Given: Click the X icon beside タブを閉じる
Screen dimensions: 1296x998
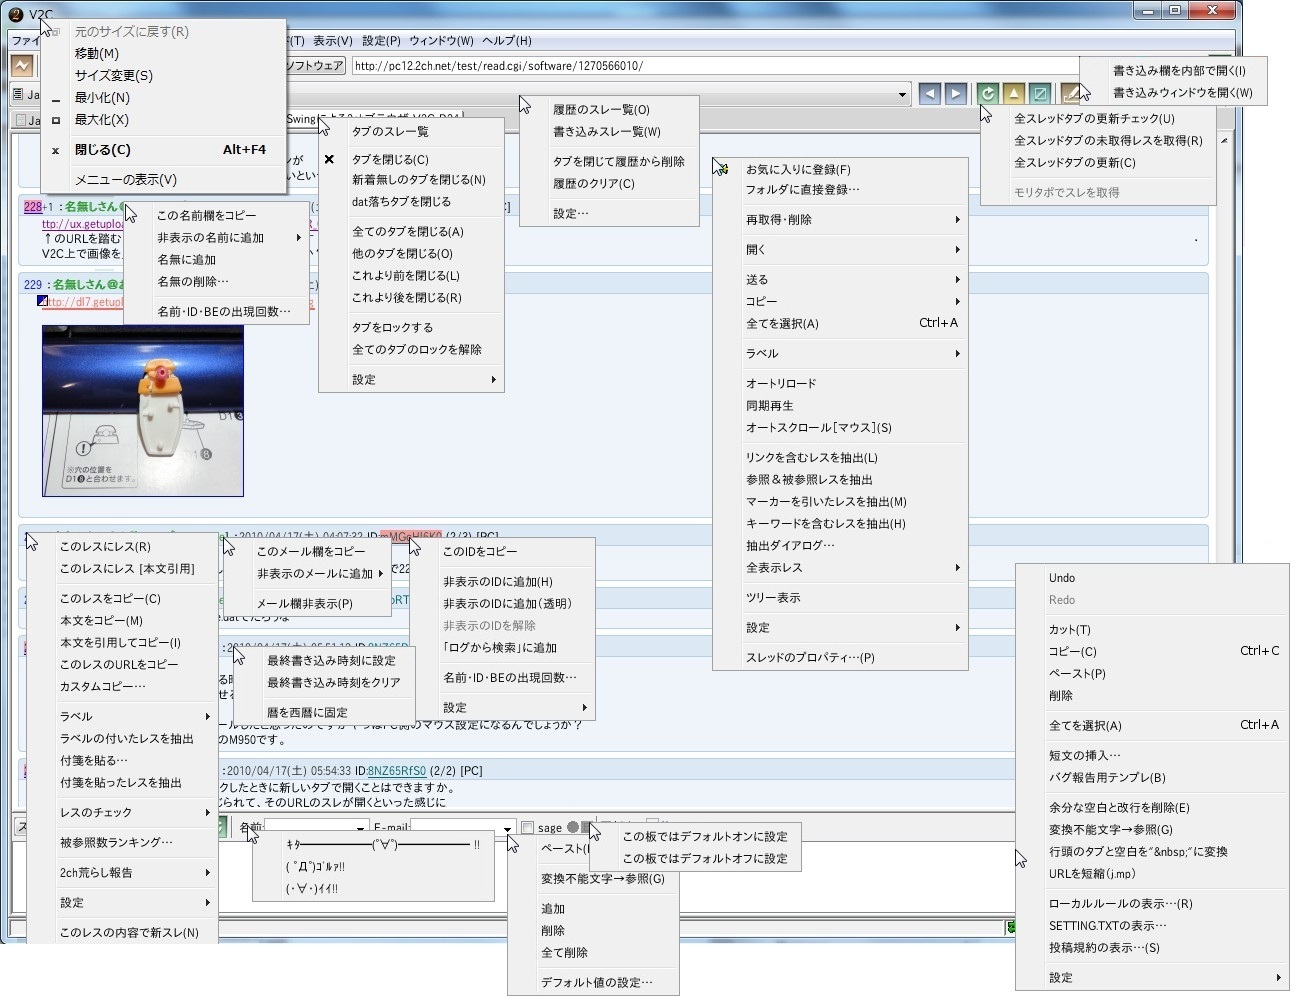Looking at the screenshot, I should (329, 159).
